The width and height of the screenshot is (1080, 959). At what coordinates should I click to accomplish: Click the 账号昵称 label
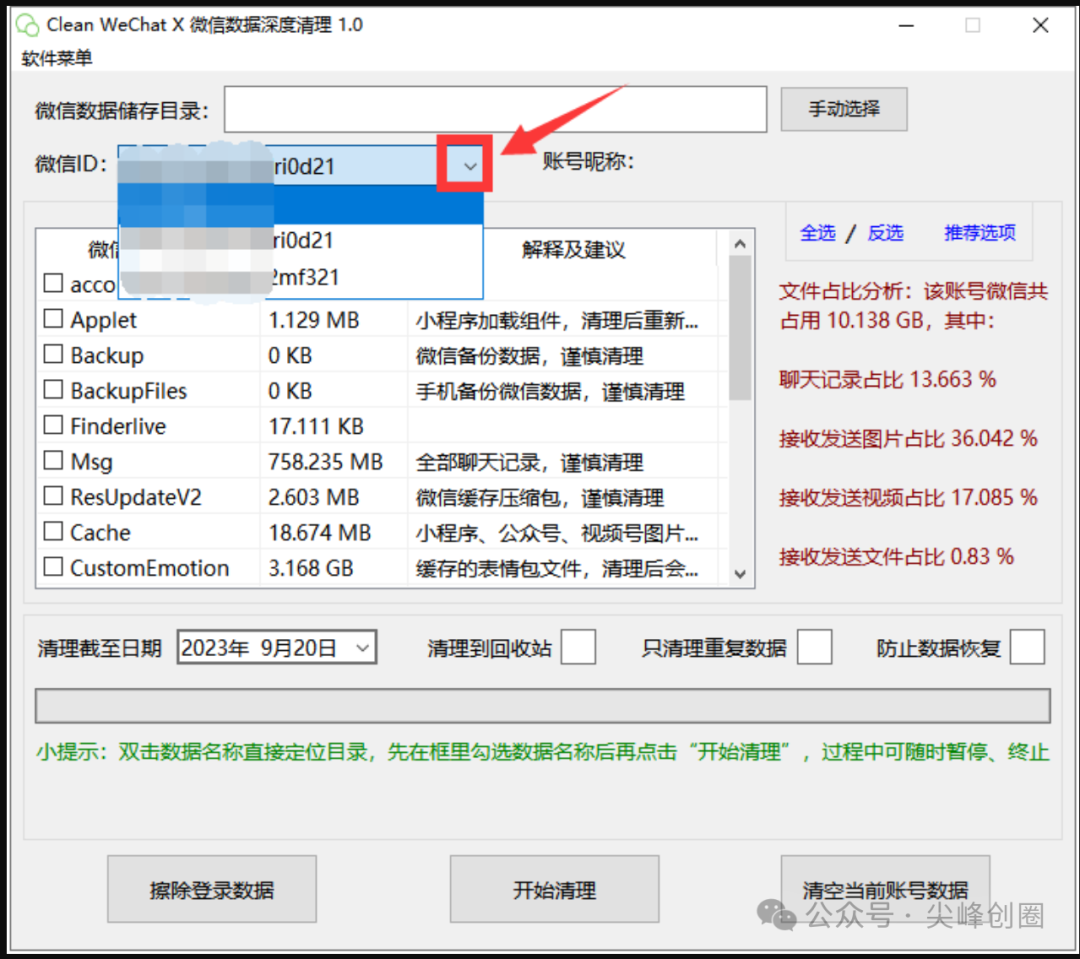pyautogui.click(x=588, y=161)
